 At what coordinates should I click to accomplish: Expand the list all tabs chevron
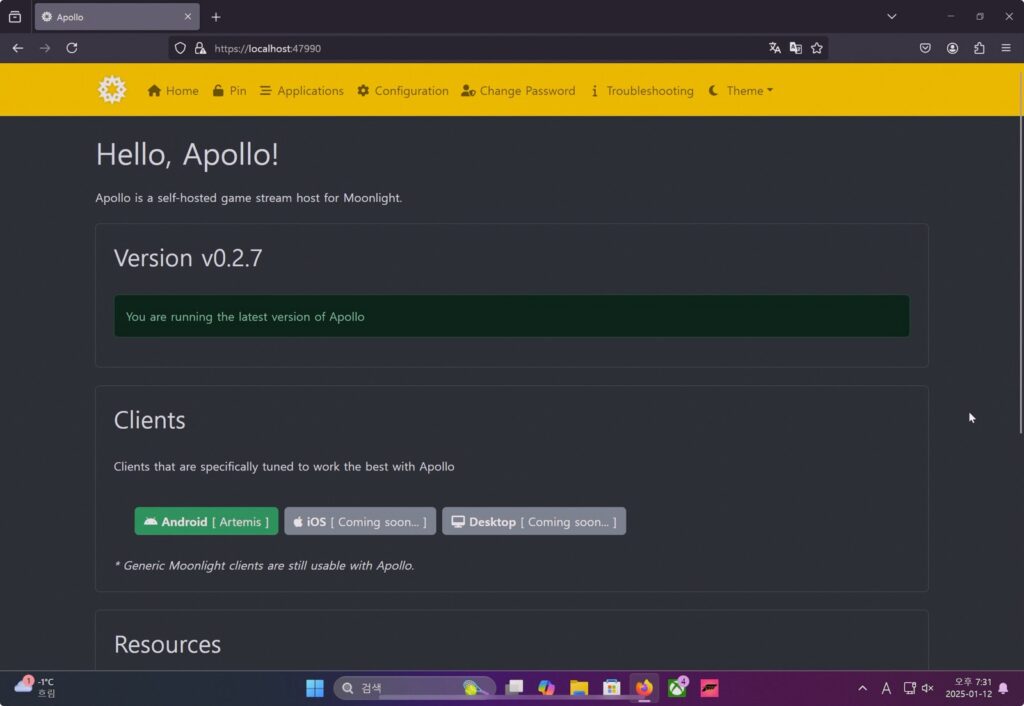pyautogui.click(x=891, y=17)
